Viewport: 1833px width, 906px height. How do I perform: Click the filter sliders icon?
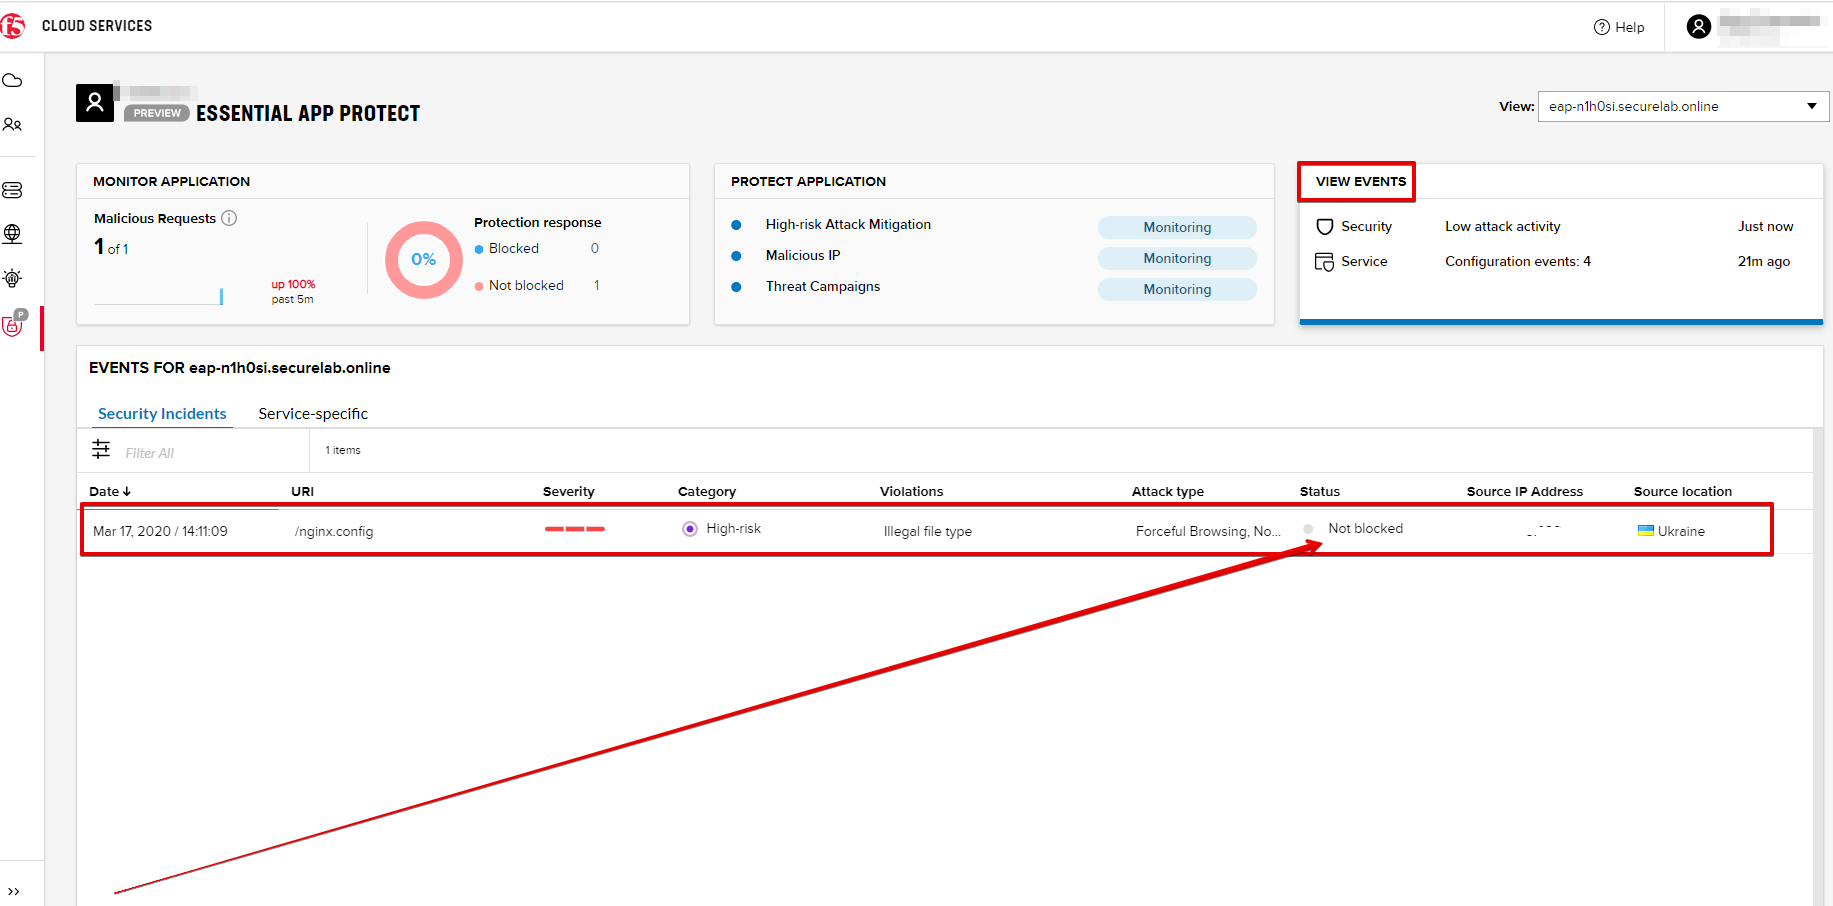click(101, 449)
